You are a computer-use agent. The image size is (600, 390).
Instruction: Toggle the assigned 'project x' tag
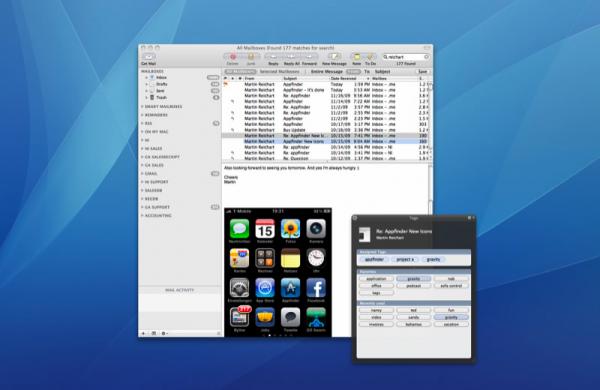(x=405, y=259)
